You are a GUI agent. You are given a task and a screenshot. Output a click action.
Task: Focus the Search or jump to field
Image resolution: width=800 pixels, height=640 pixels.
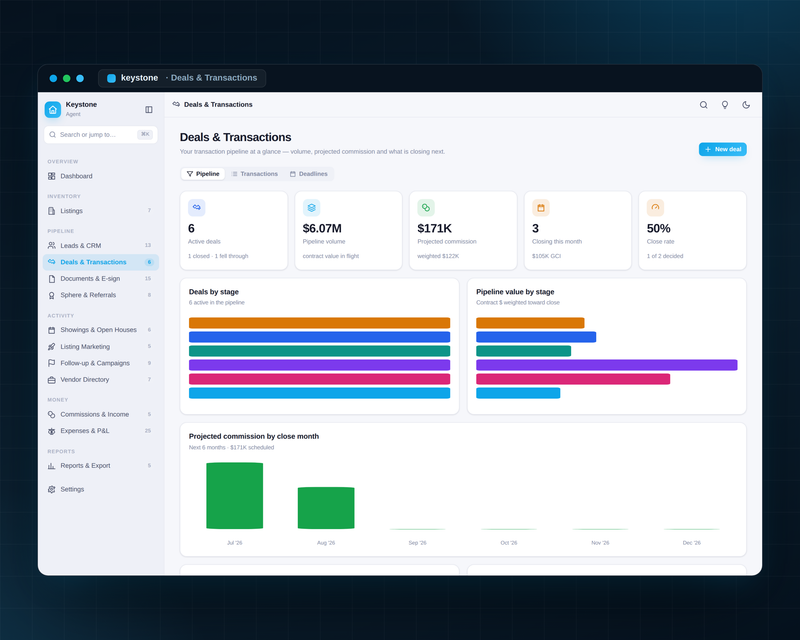click(101, 135)
